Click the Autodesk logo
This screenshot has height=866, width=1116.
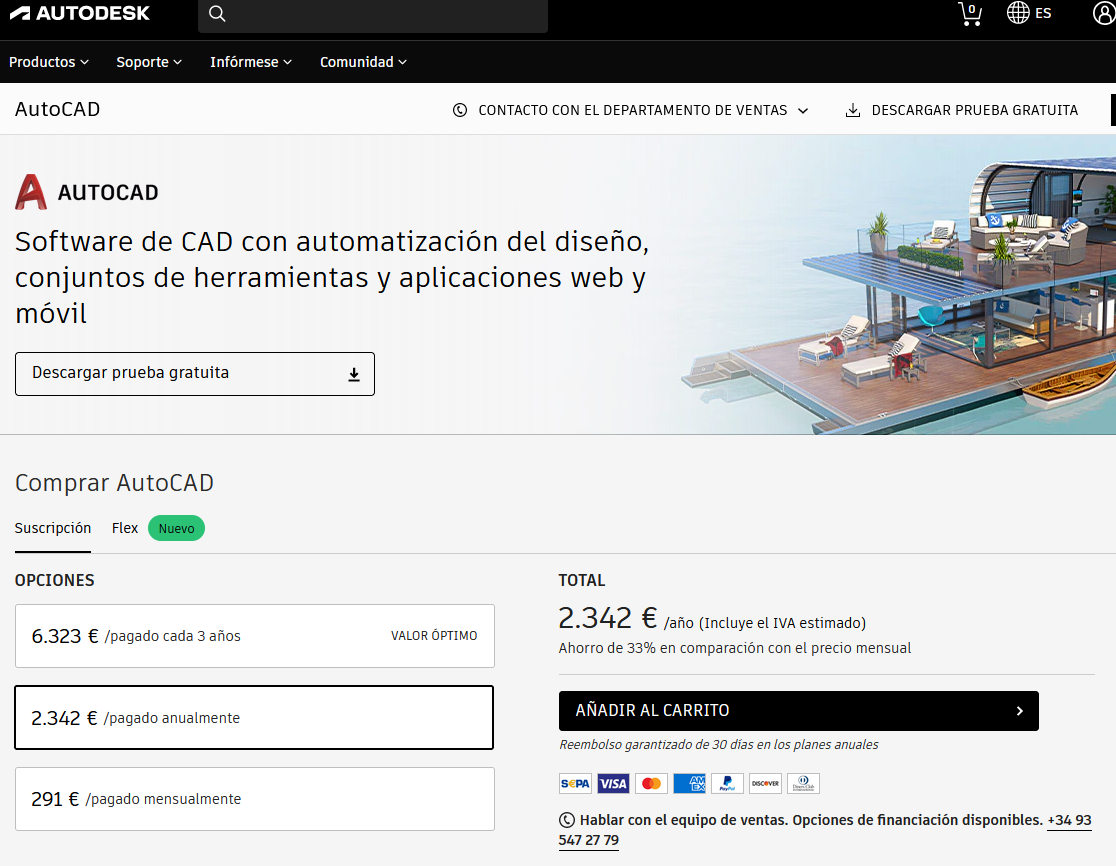click(80, 14)
